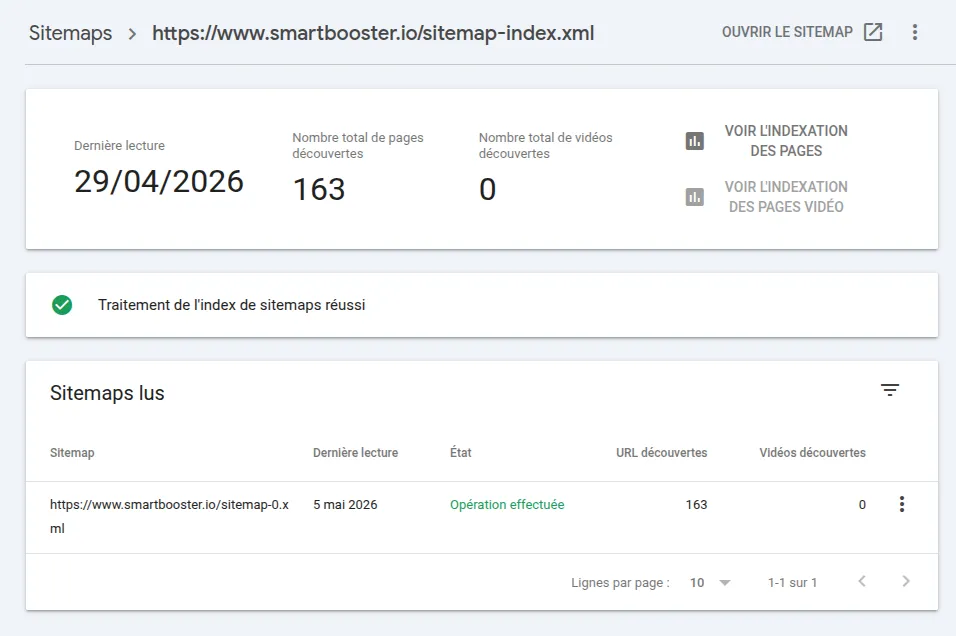Image resolution: width=956 pixels, height=636 pixels.
Task: Click the 0 vidéos découvertes cell in table
Action: tap(862, 504)
